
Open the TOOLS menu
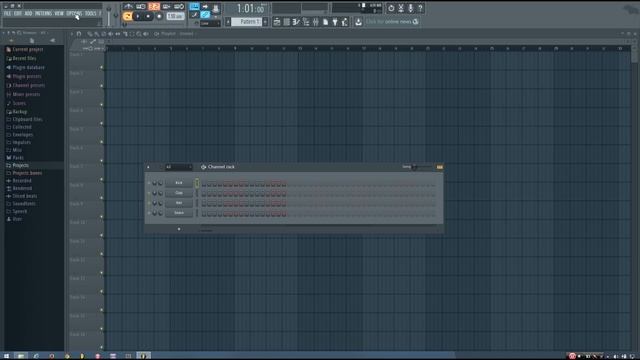pyautogui.click(x=90, y=13)
